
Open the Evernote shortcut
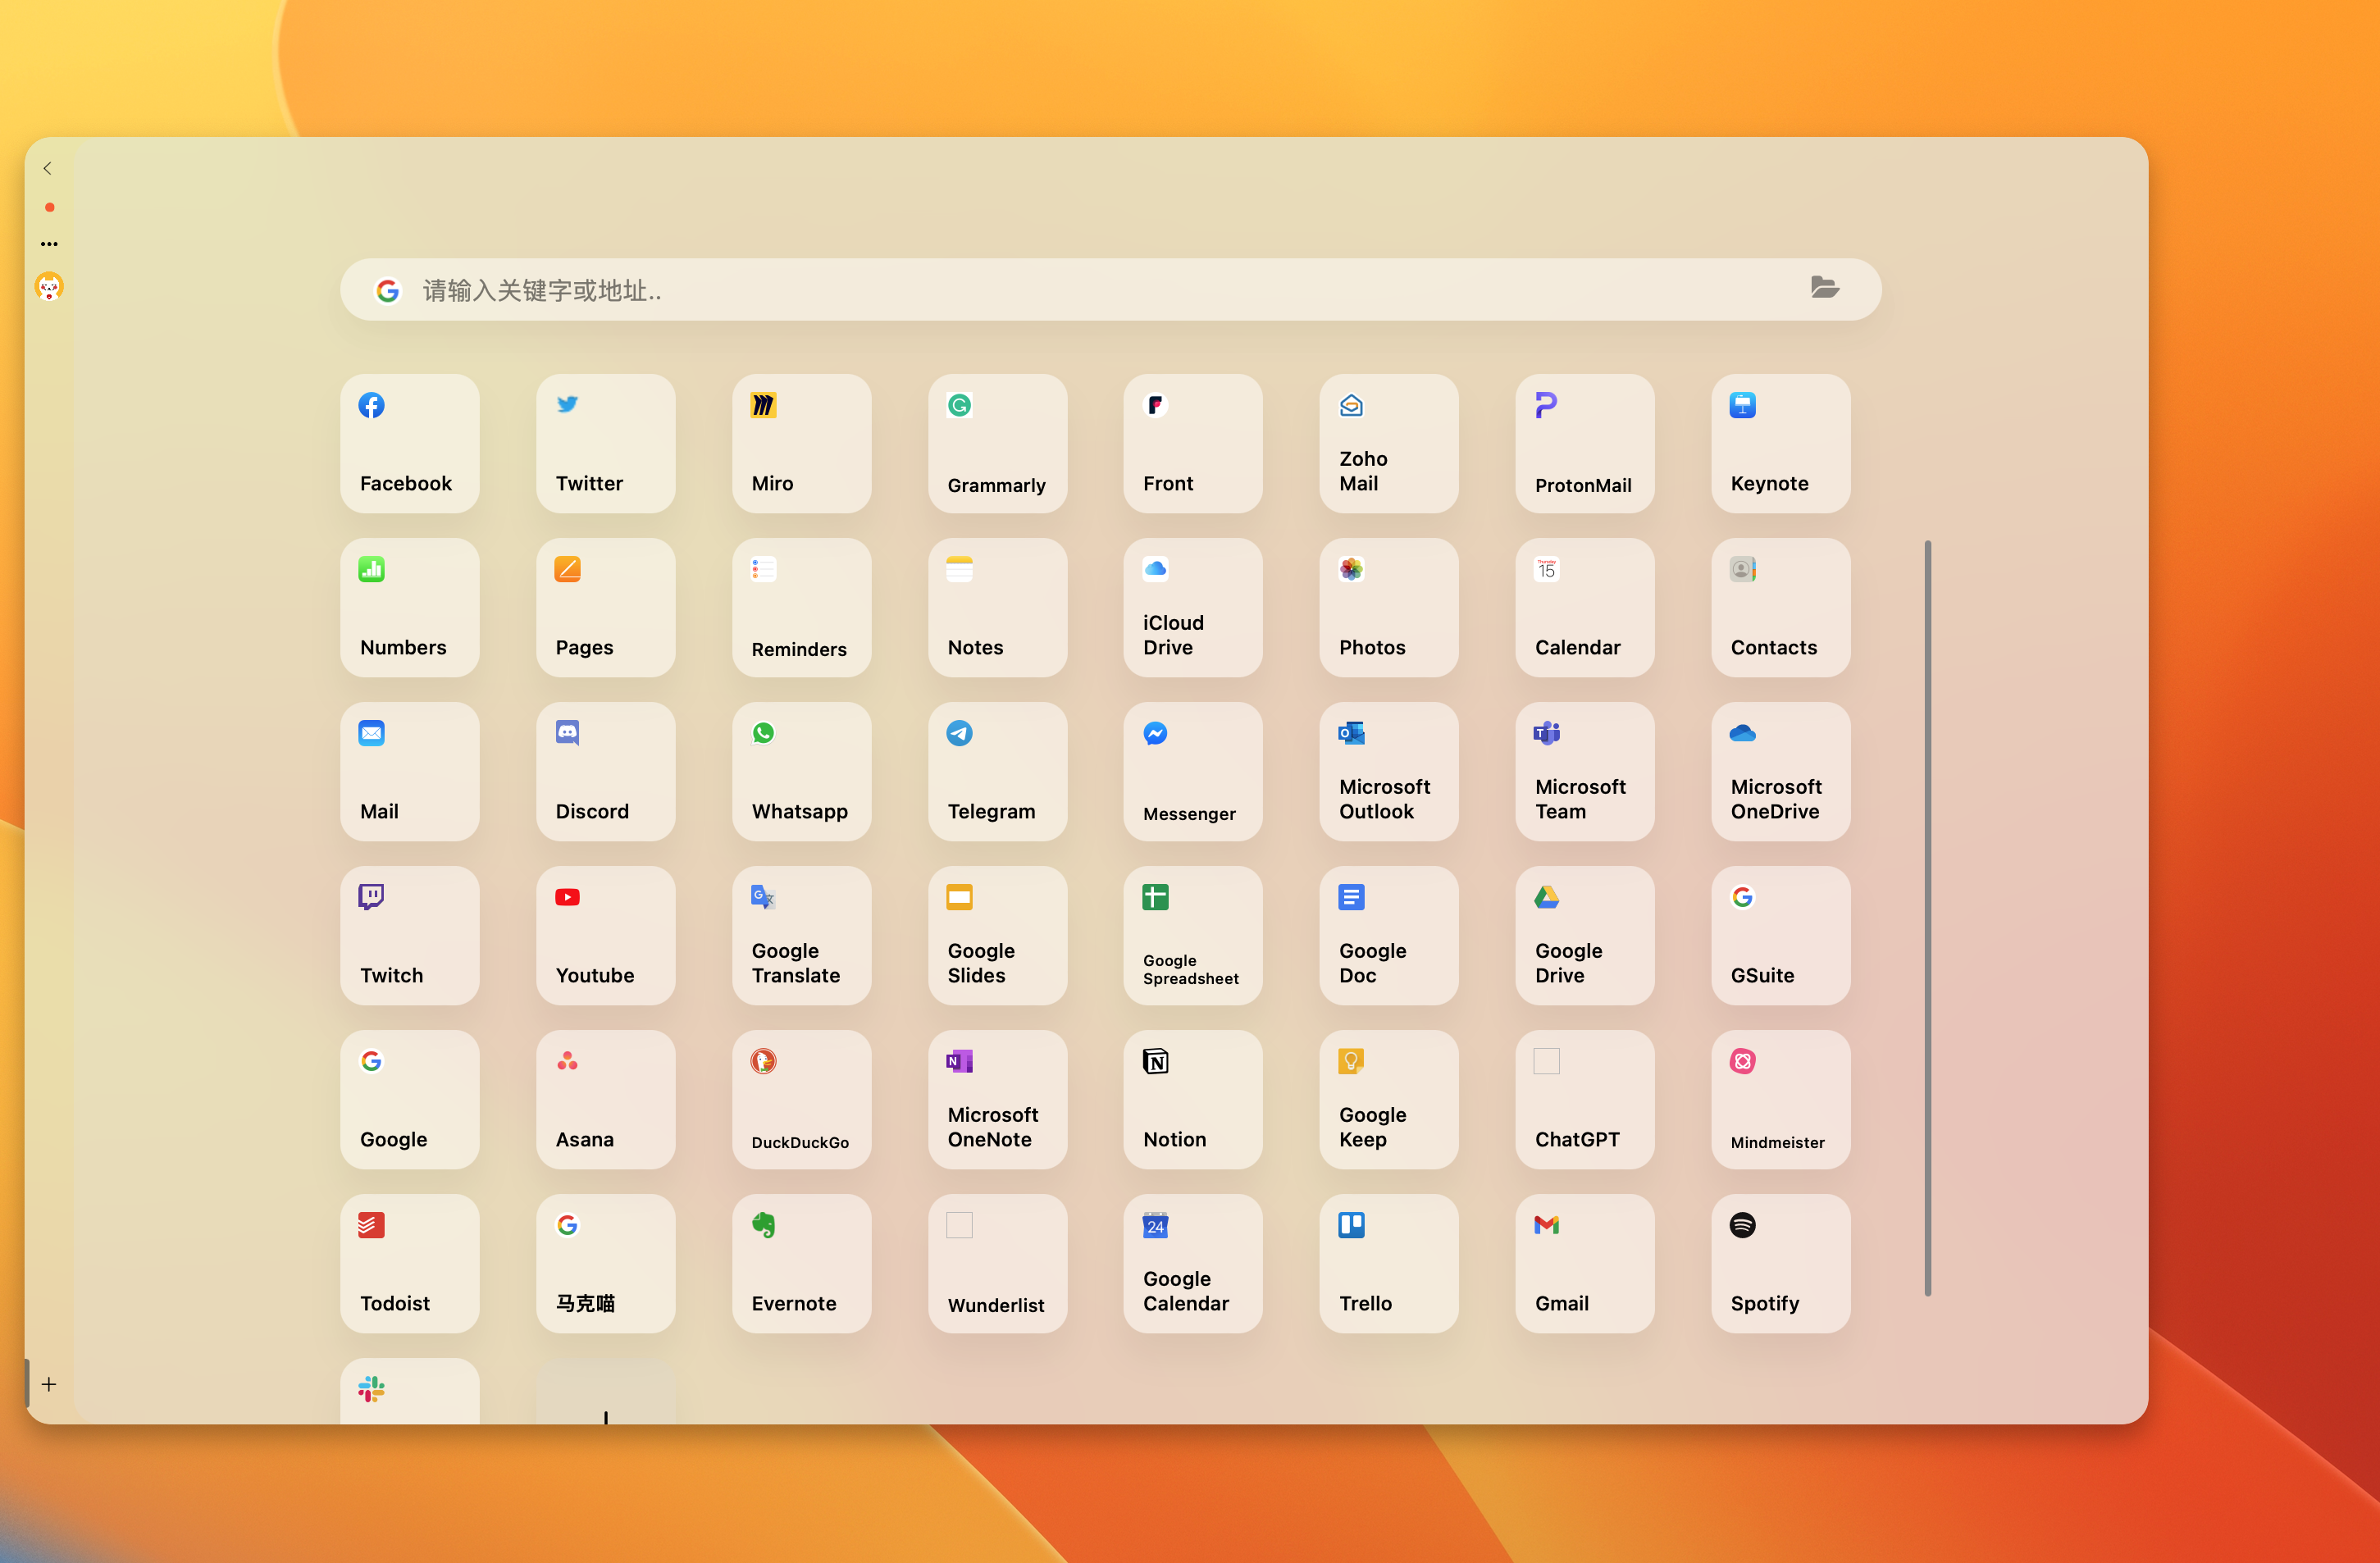(801, 1262)
